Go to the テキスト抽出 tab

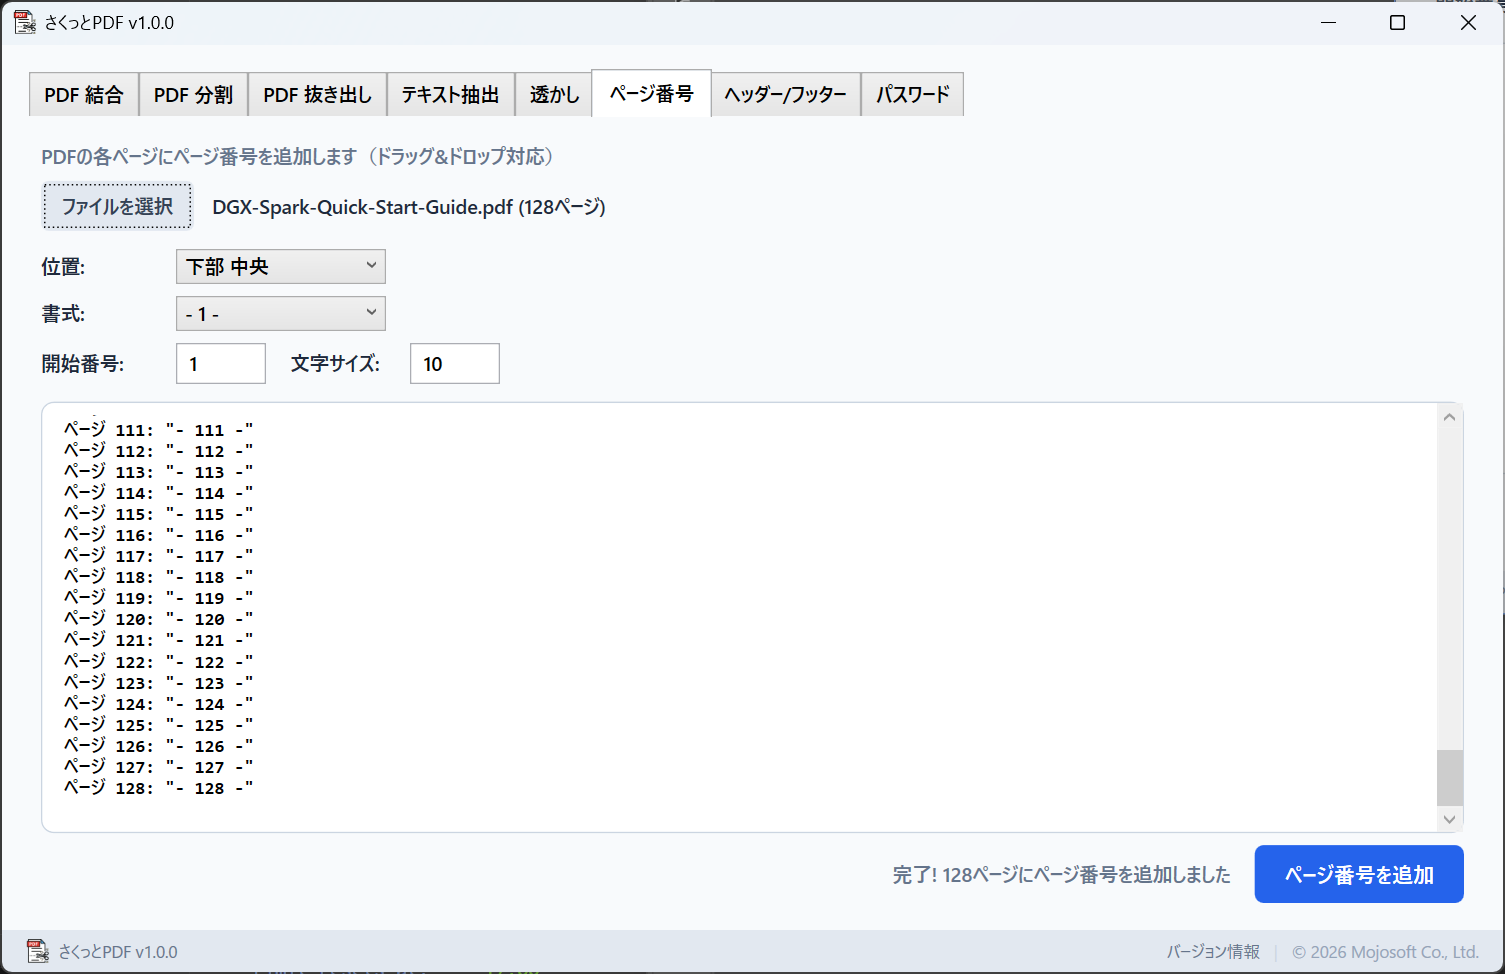coord(450,95)
